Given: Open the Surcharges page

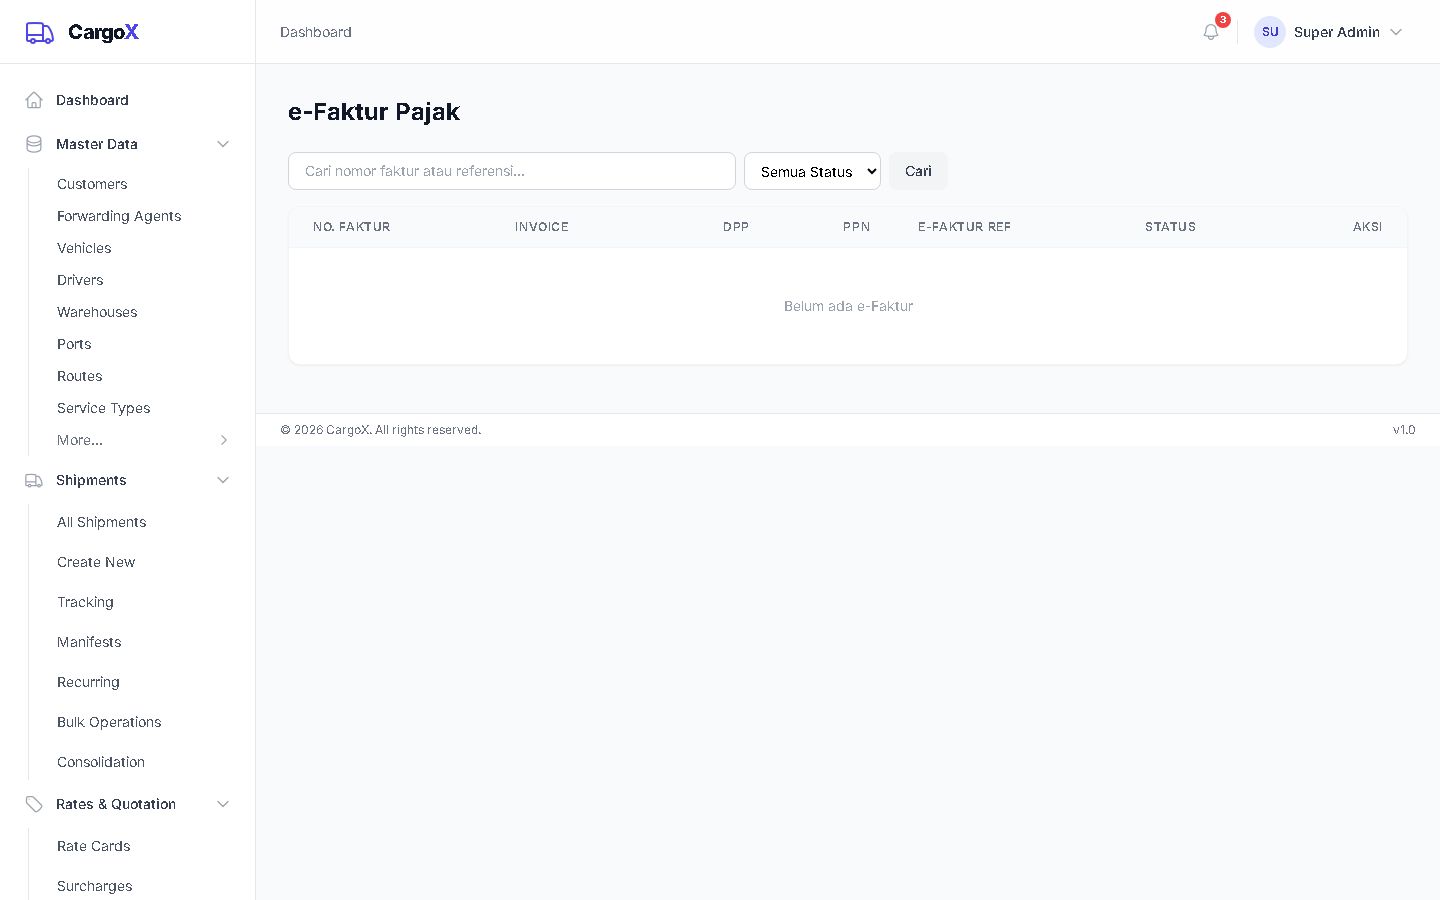Looking at the screenshot, I should tap(95, 886).
